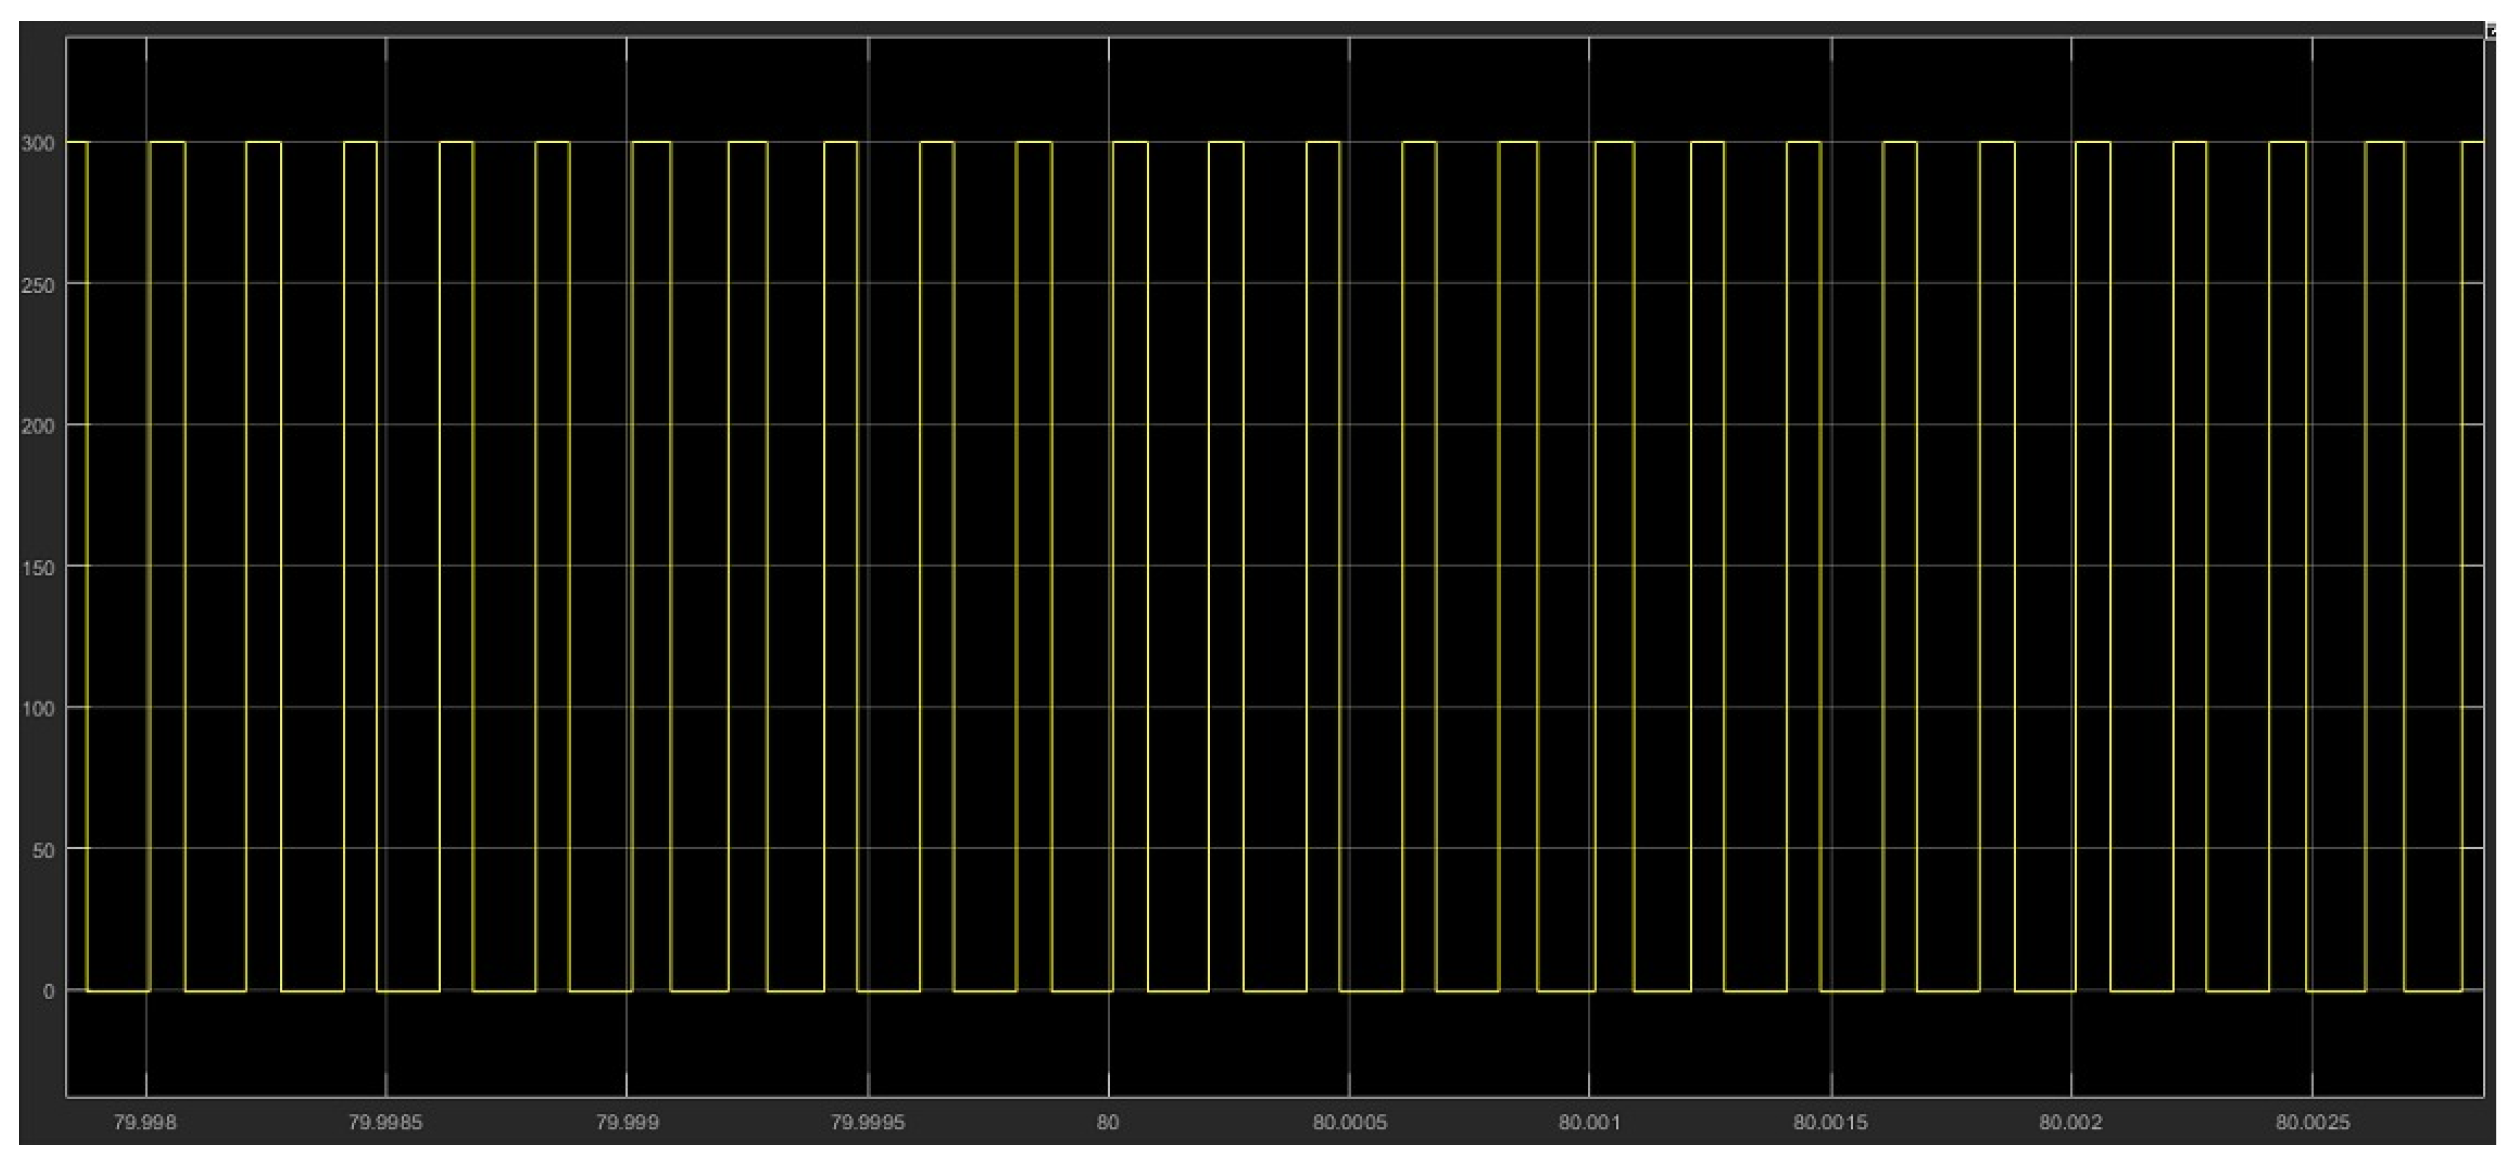Click the 79.999 time axis label
The image size is (2519, 1164).
[627, 1122]
